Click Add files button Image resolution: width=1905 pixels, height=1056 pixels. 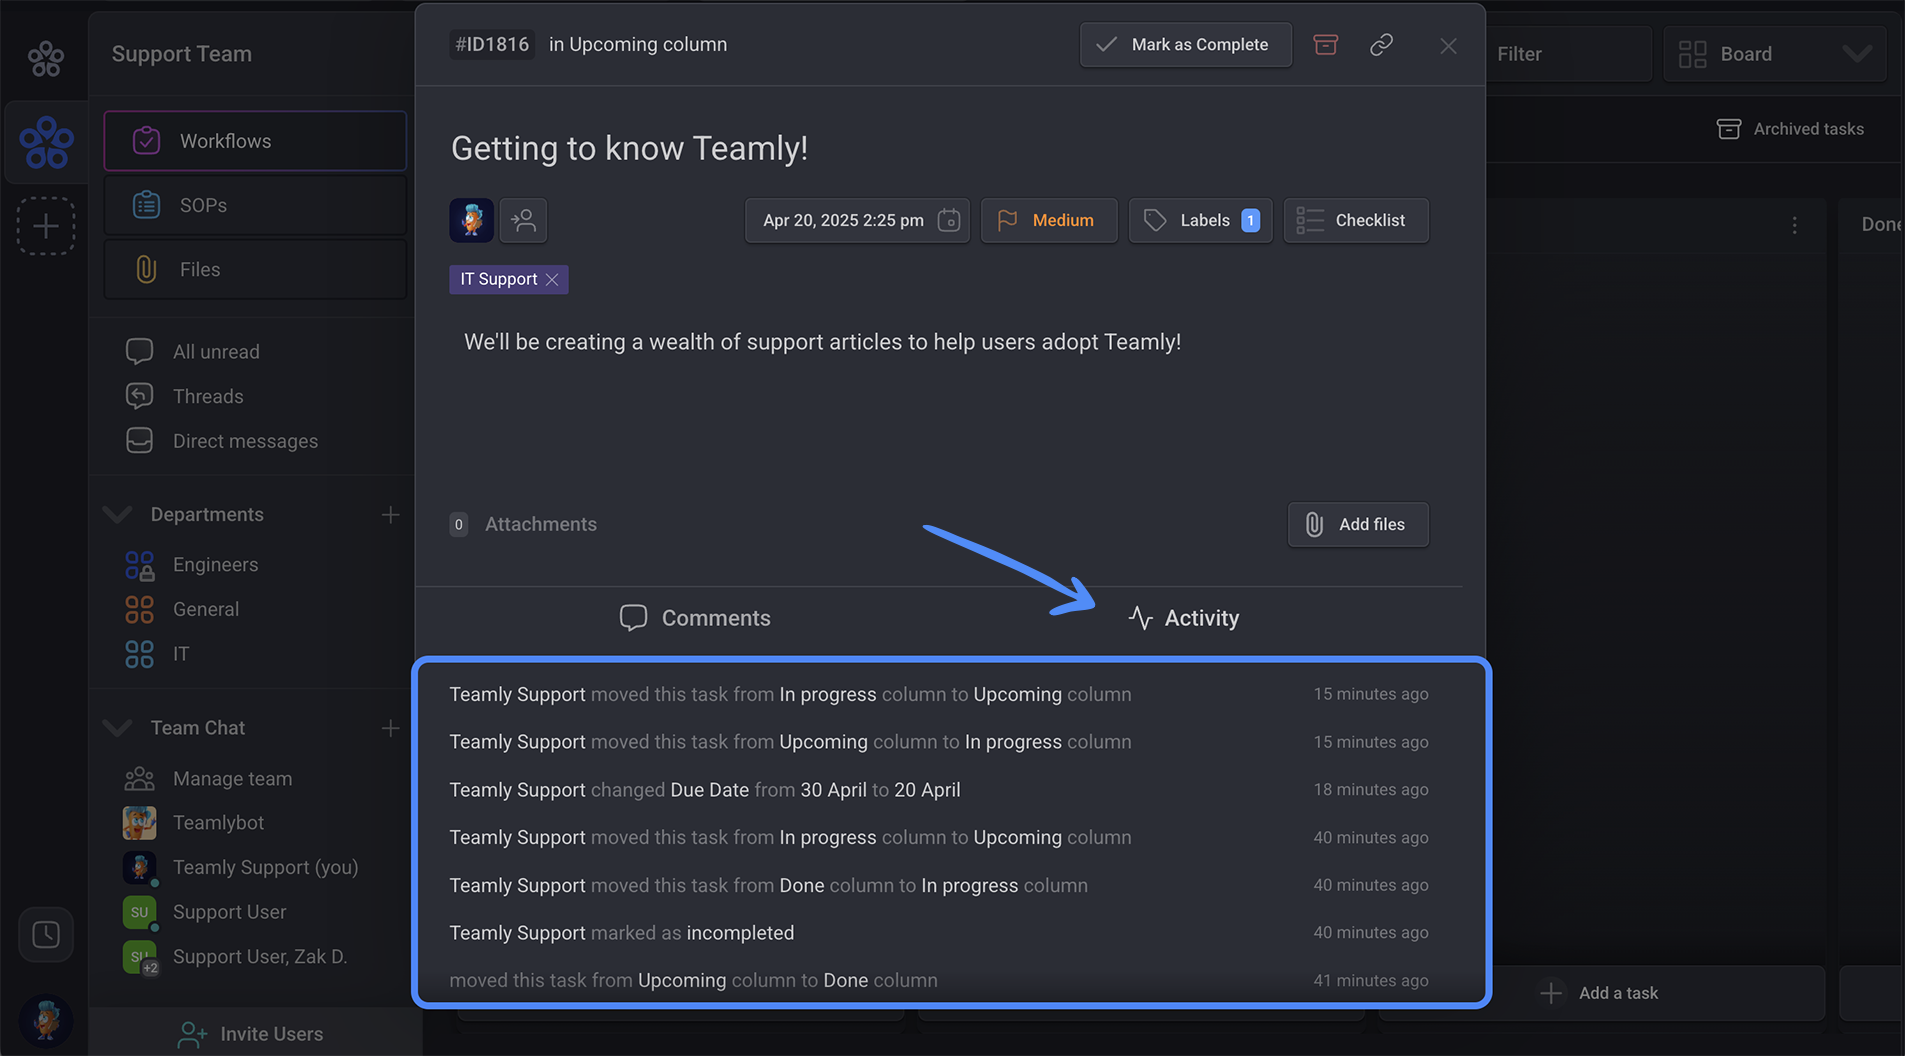point(1358,525)
